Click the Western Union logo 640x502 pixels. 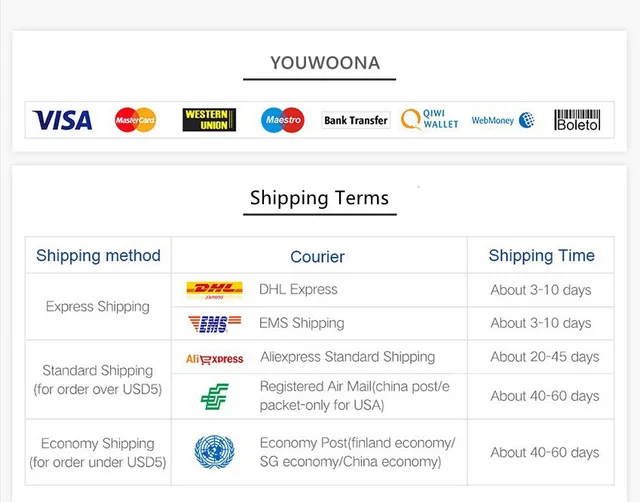pyautogui.click(x=209, y=120)
